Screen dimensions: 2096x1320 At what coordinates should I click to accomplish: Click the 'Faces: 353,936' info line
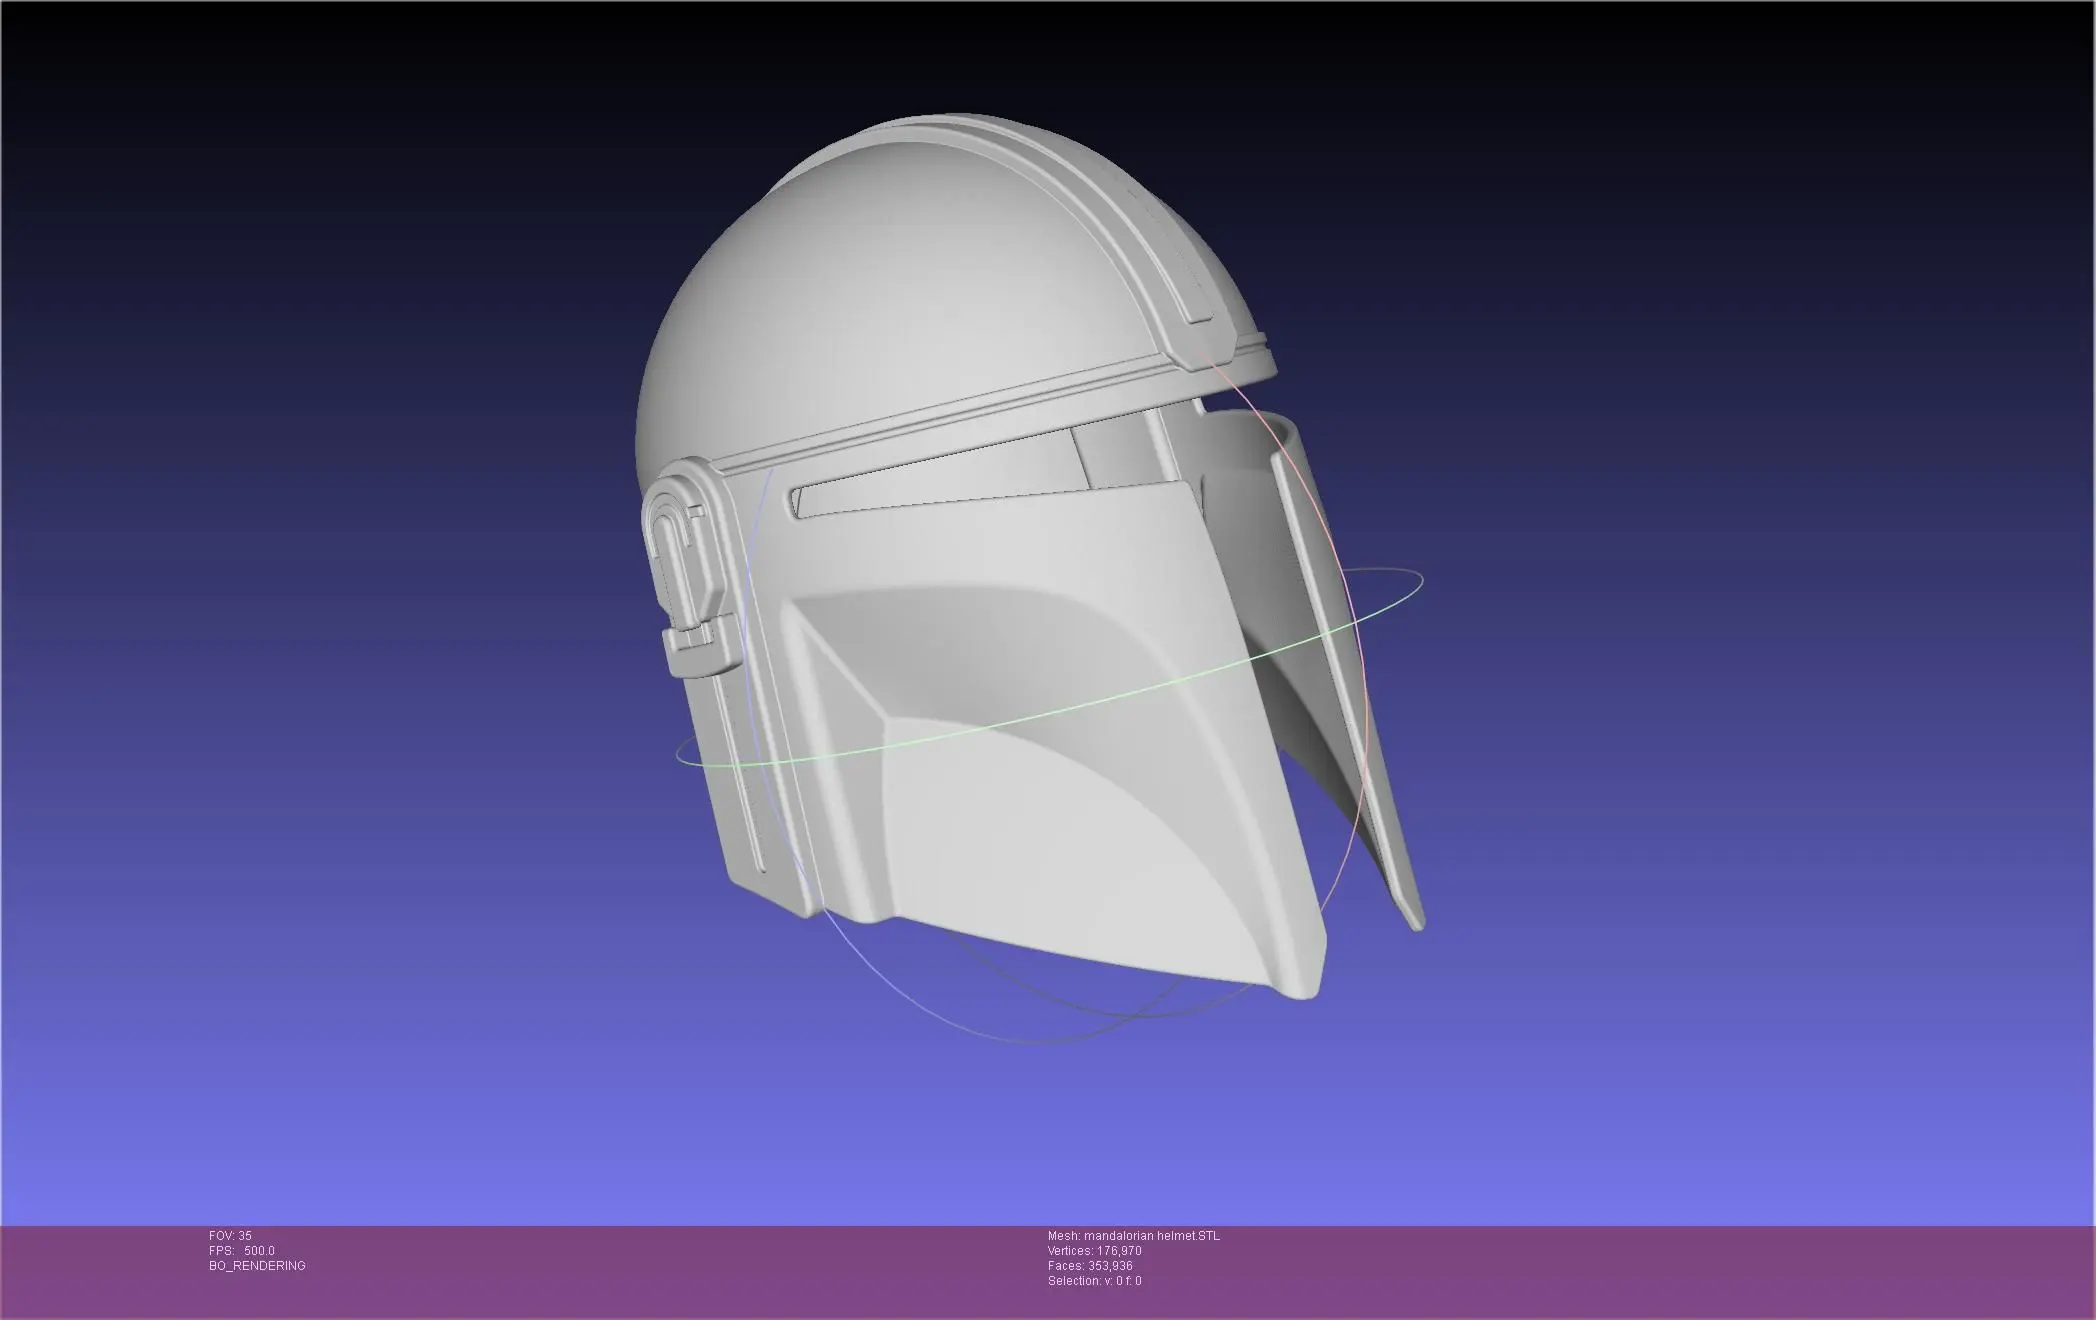(x=1090, y=1266)
